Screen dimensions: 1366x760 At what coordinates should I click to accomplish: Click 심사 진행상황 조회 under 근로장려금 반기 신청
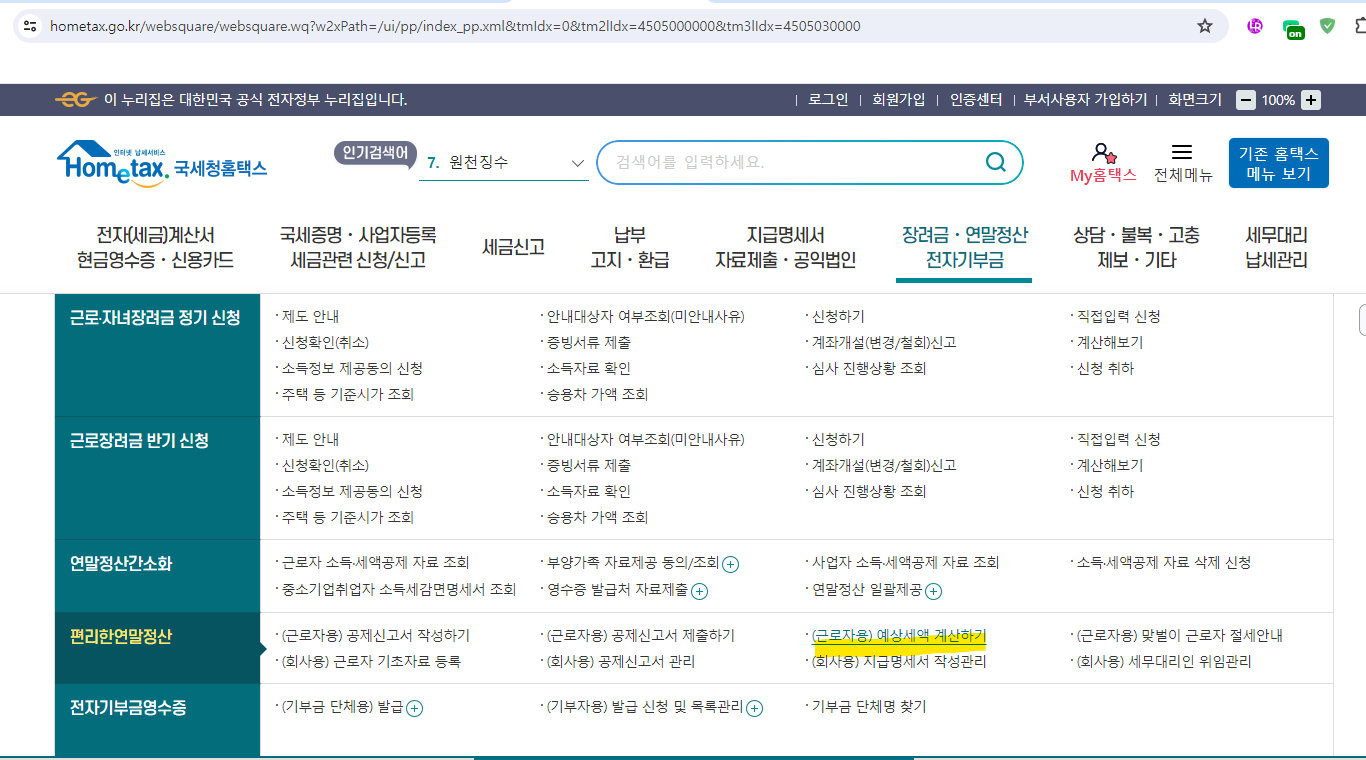(x=869, y=492)
